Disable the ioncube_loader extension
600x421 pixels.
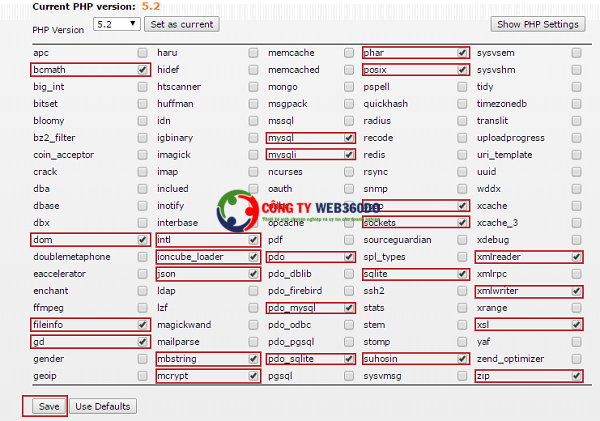253,257
